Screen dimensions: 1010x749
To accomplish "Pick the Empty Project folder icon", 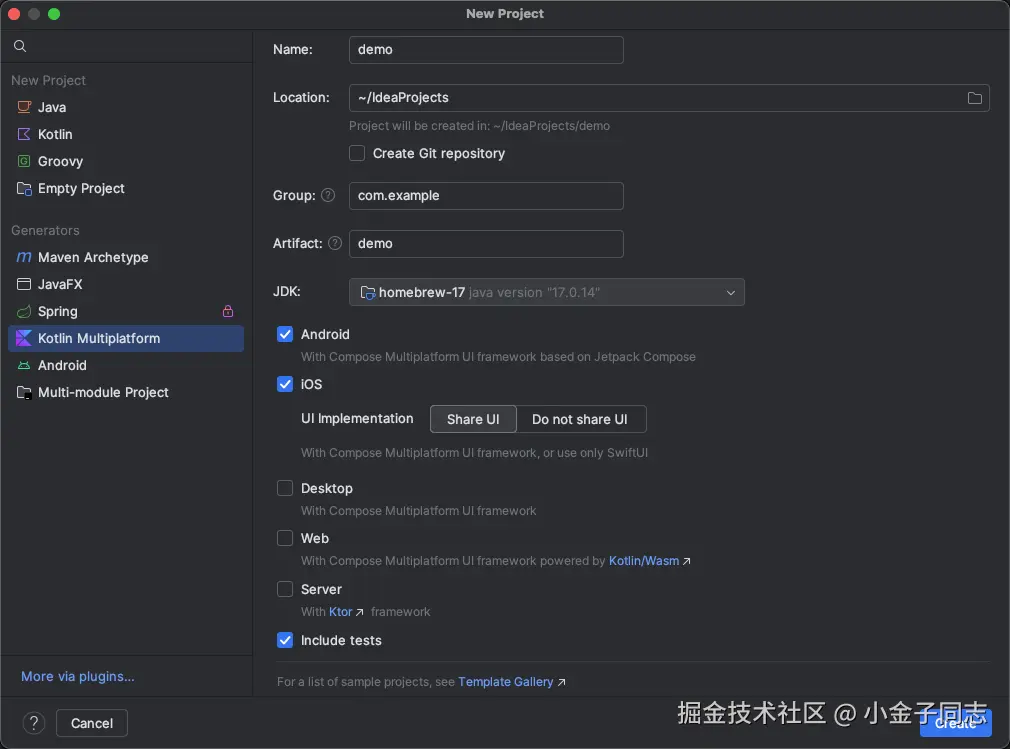I will pyautogui.click(x=24, y=188).
